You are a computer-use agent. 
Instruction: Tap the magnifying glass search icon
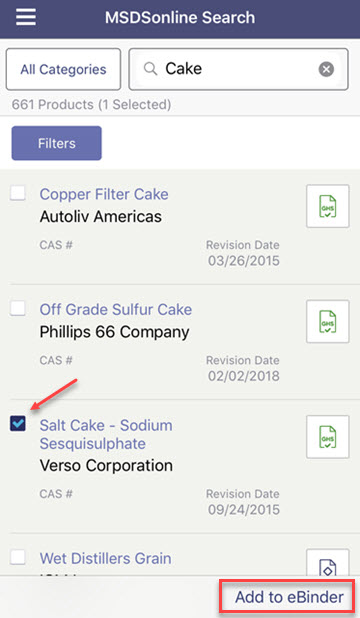click(150, 69)
